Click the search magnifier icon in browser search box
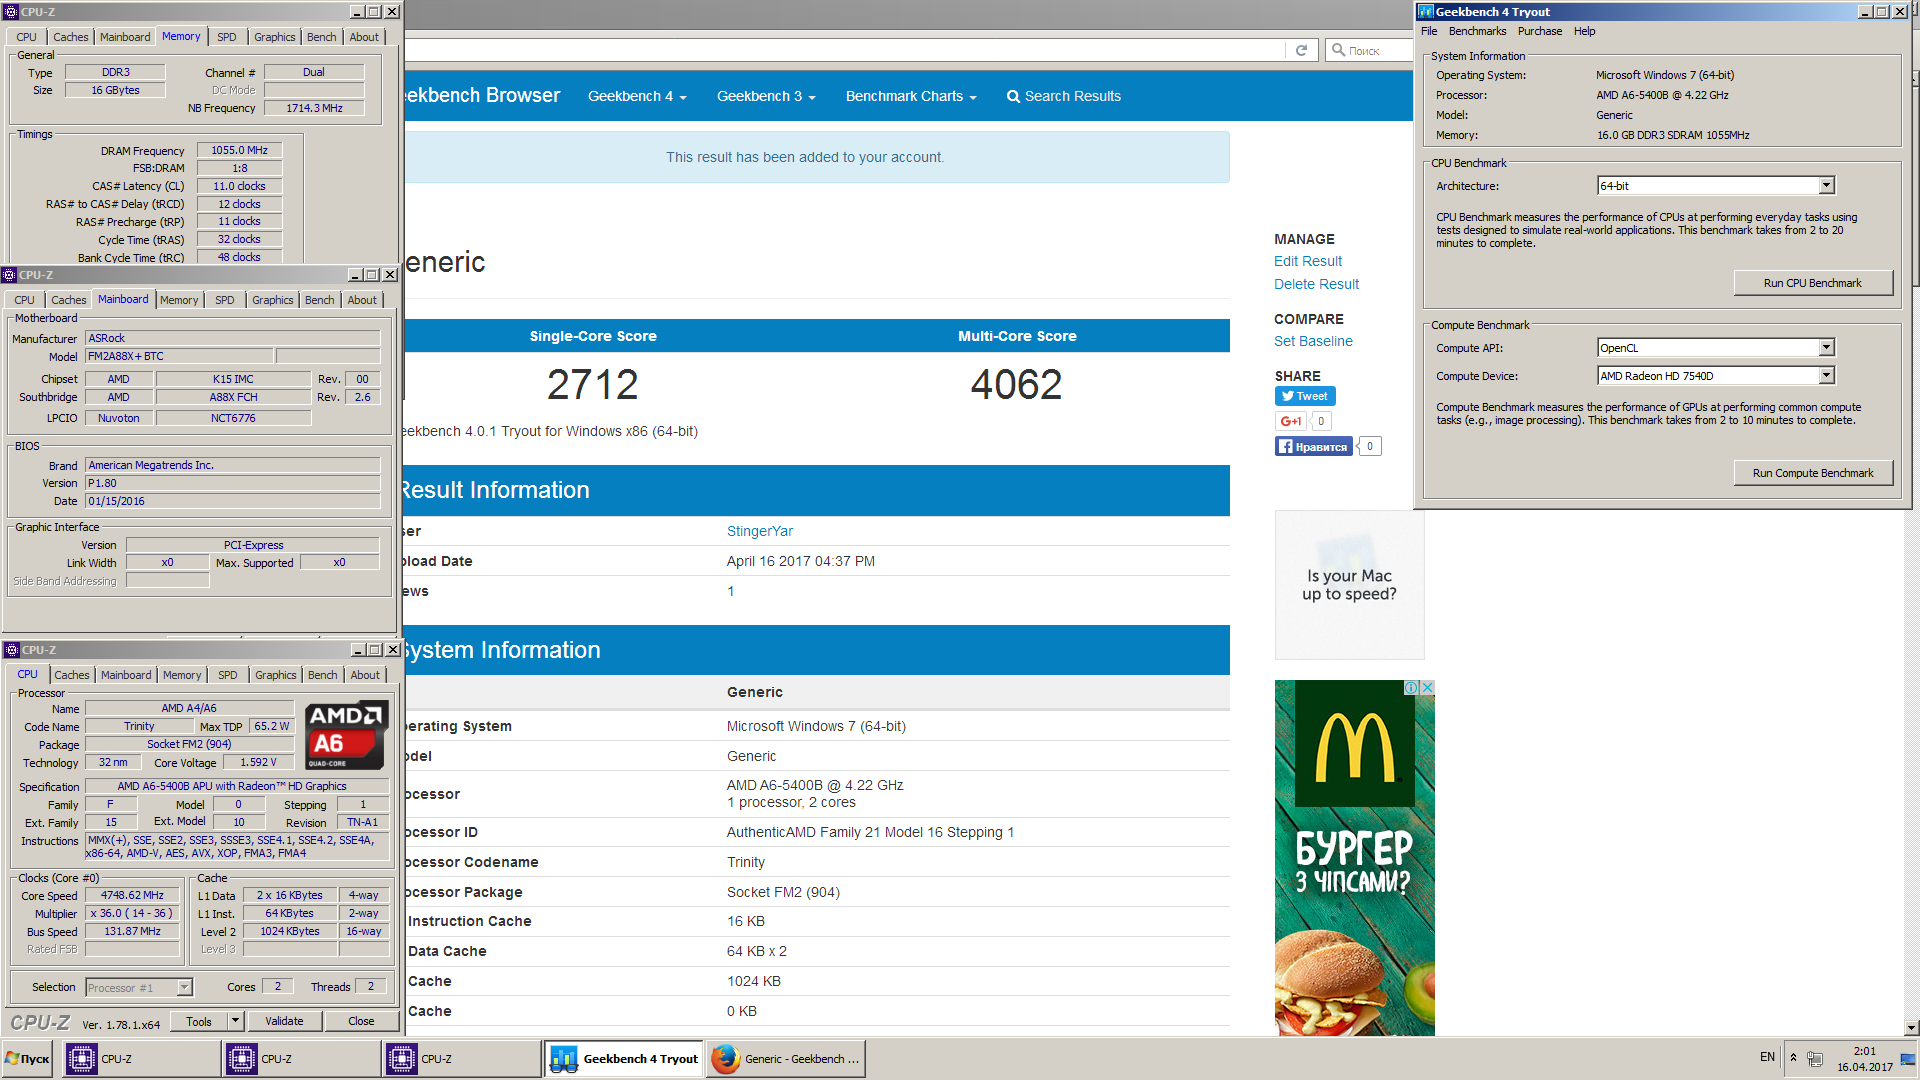Image resolution: width=1920 pixels, height=1080 pixels. (1338, 50)
